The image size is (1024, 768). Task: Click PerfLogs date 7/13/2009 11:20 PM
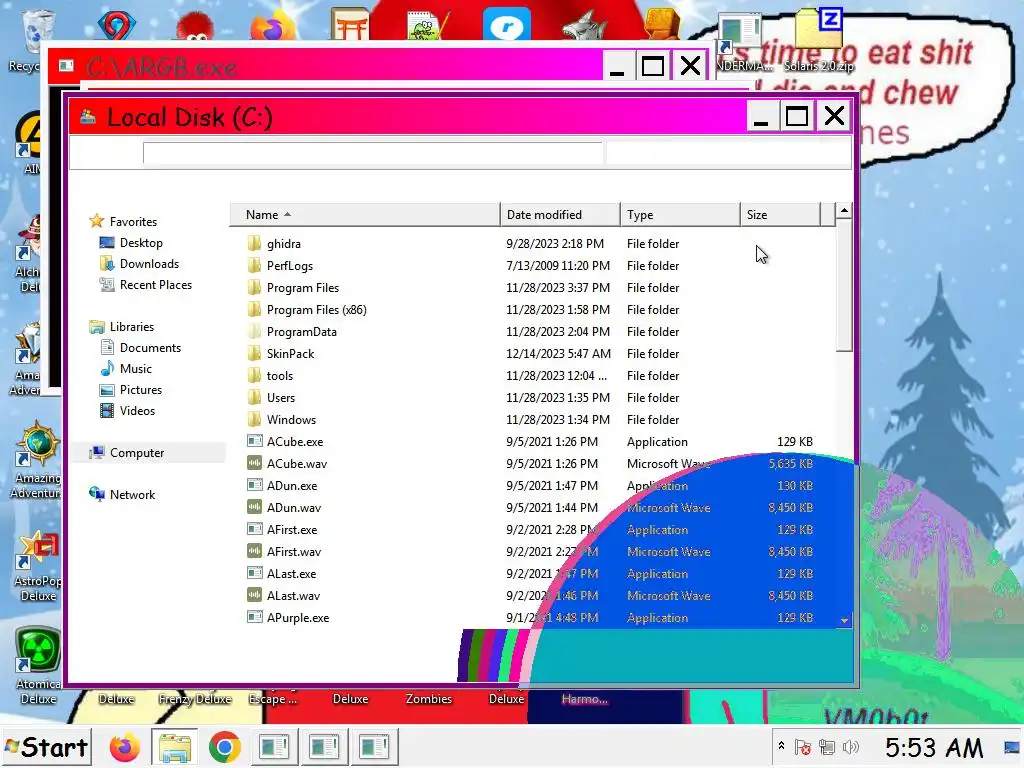coord(558,266)
